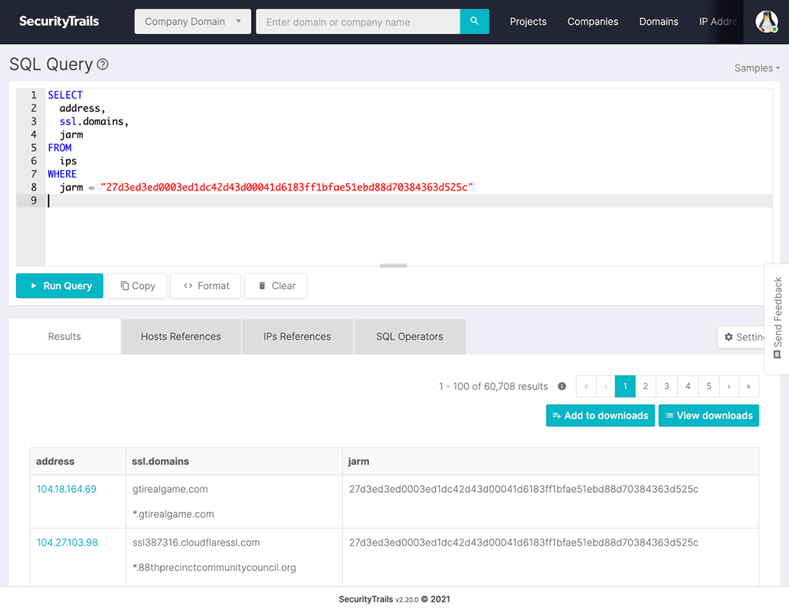Click ssl387316.cloudflaressl.com domain text
This screenshot has height=608, width=789.
(196, 543)
